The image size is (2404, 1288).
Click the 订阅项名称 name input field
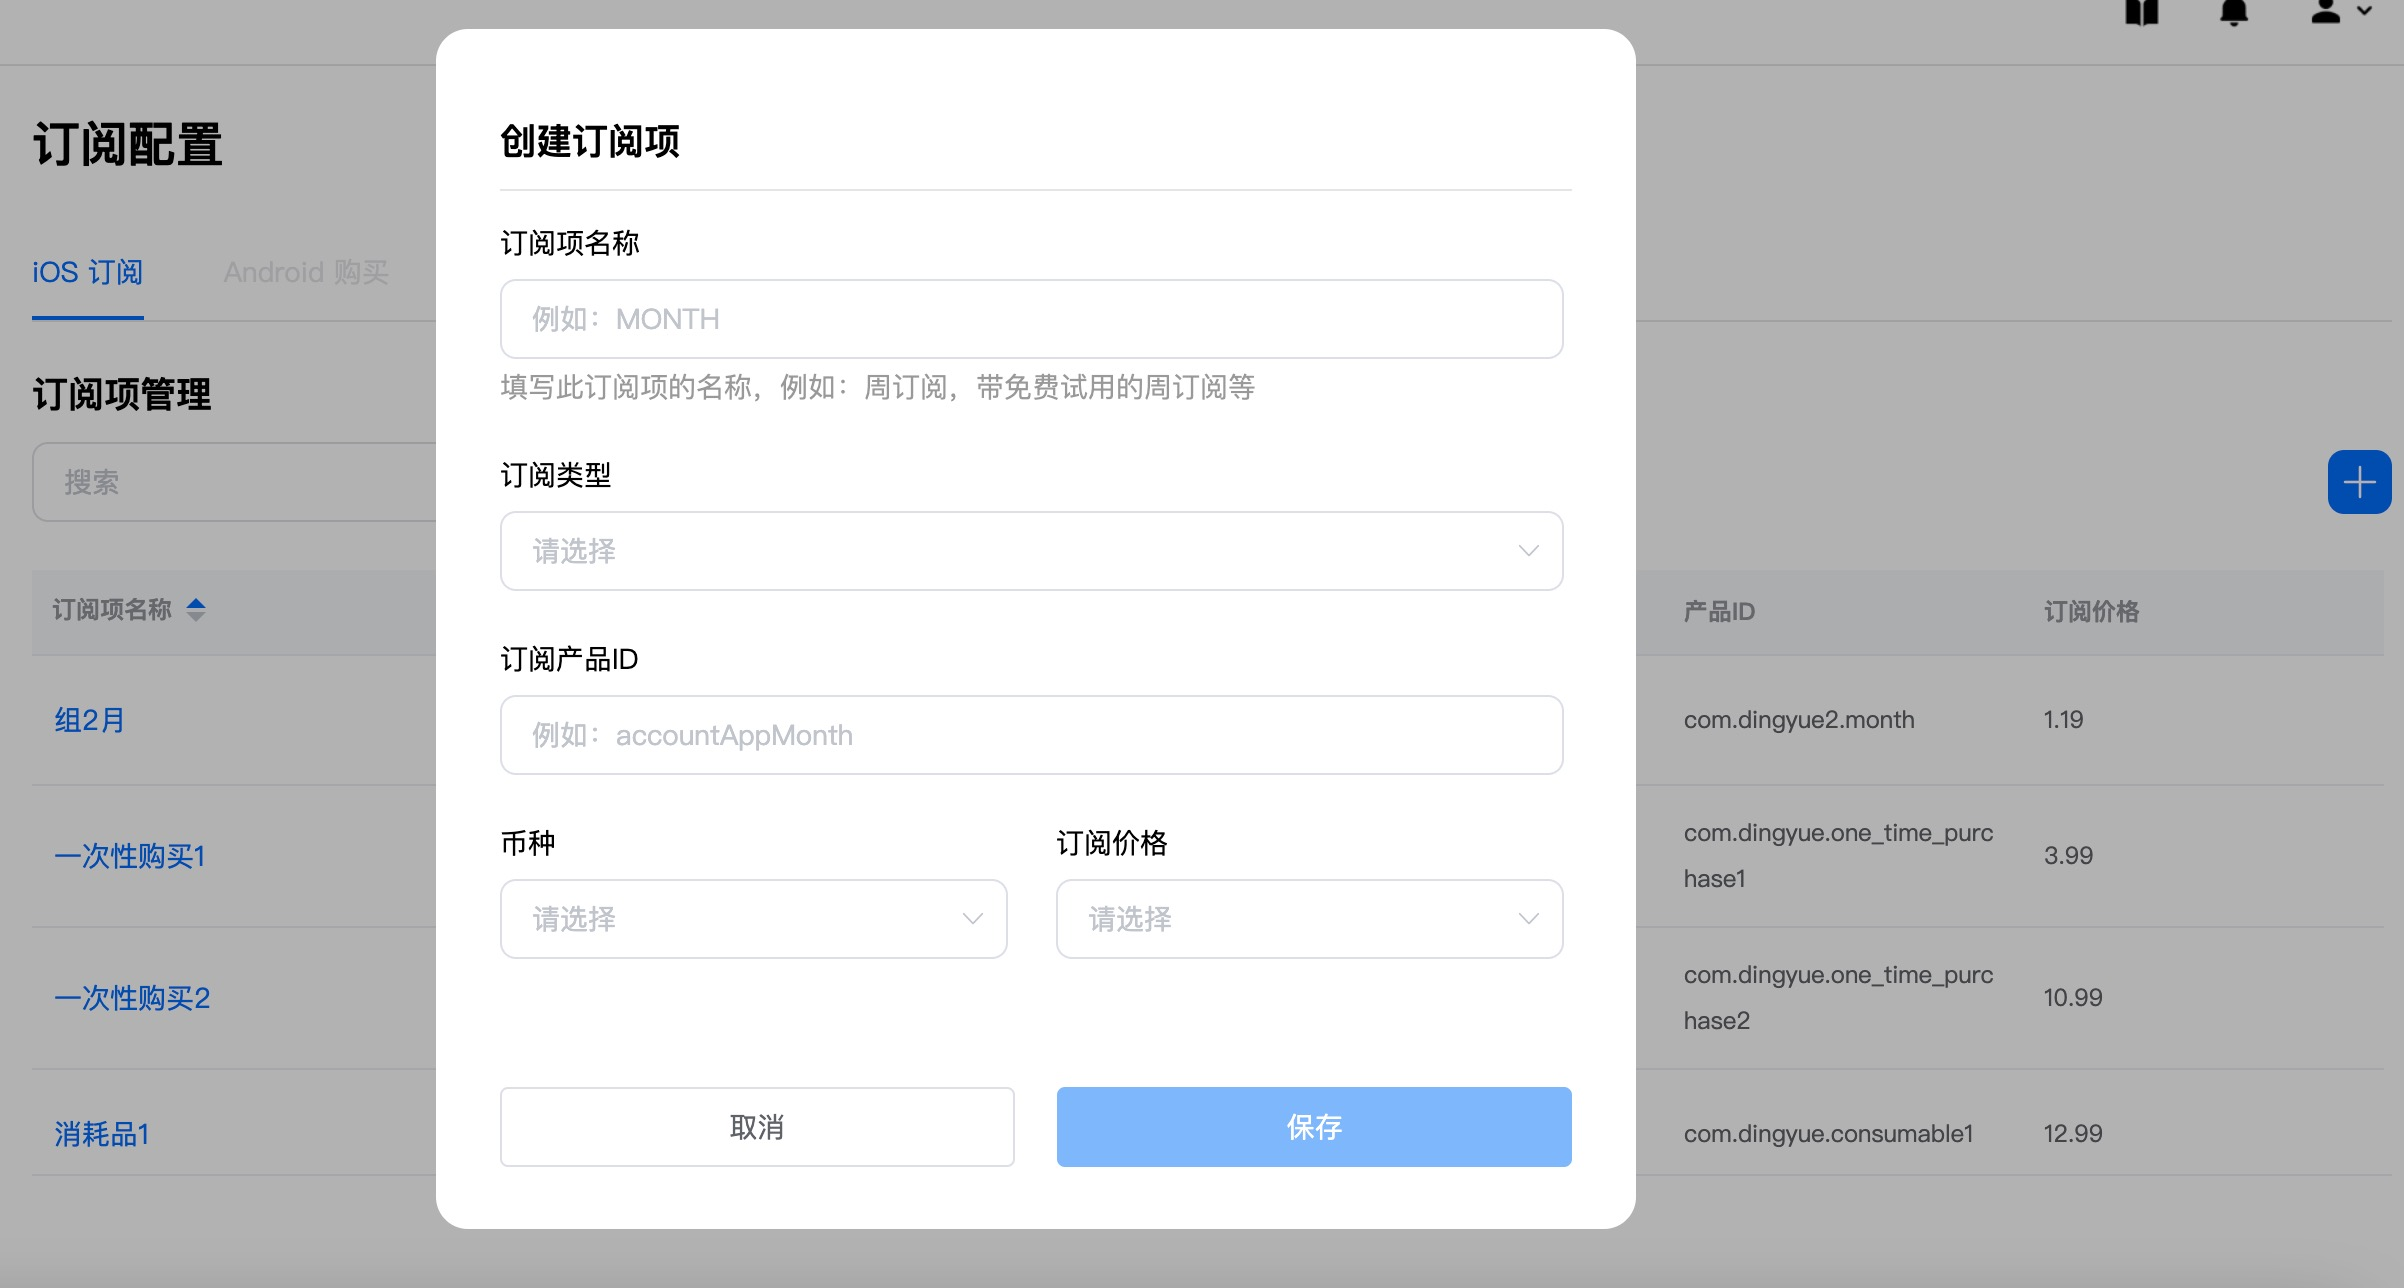tap(1031, 318)
